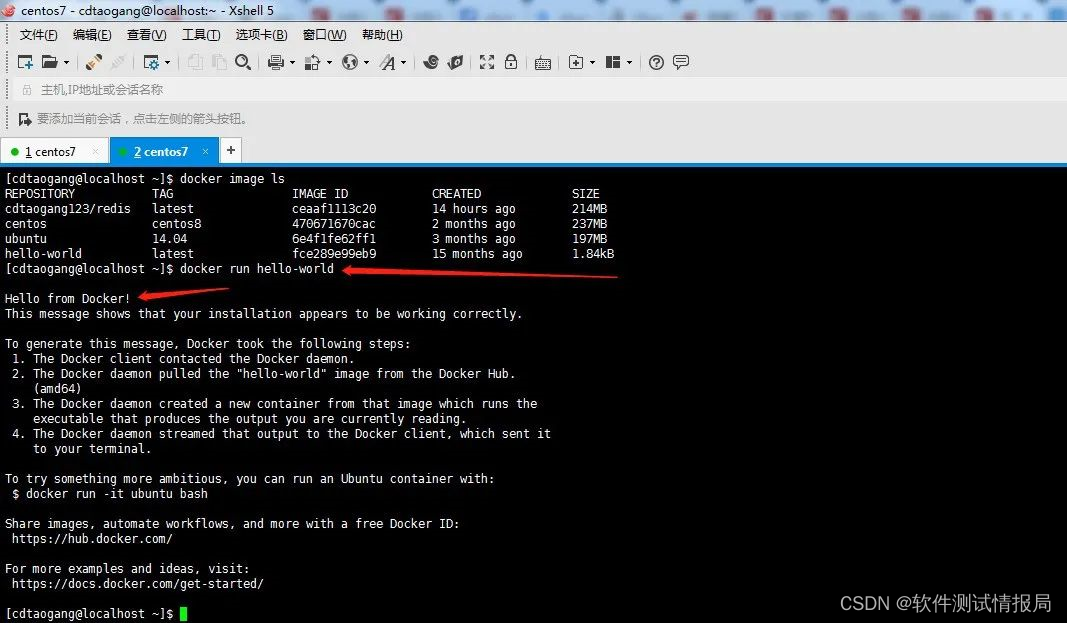Toggle Full Screen mode icon
1067x623 pixels.
487,63
